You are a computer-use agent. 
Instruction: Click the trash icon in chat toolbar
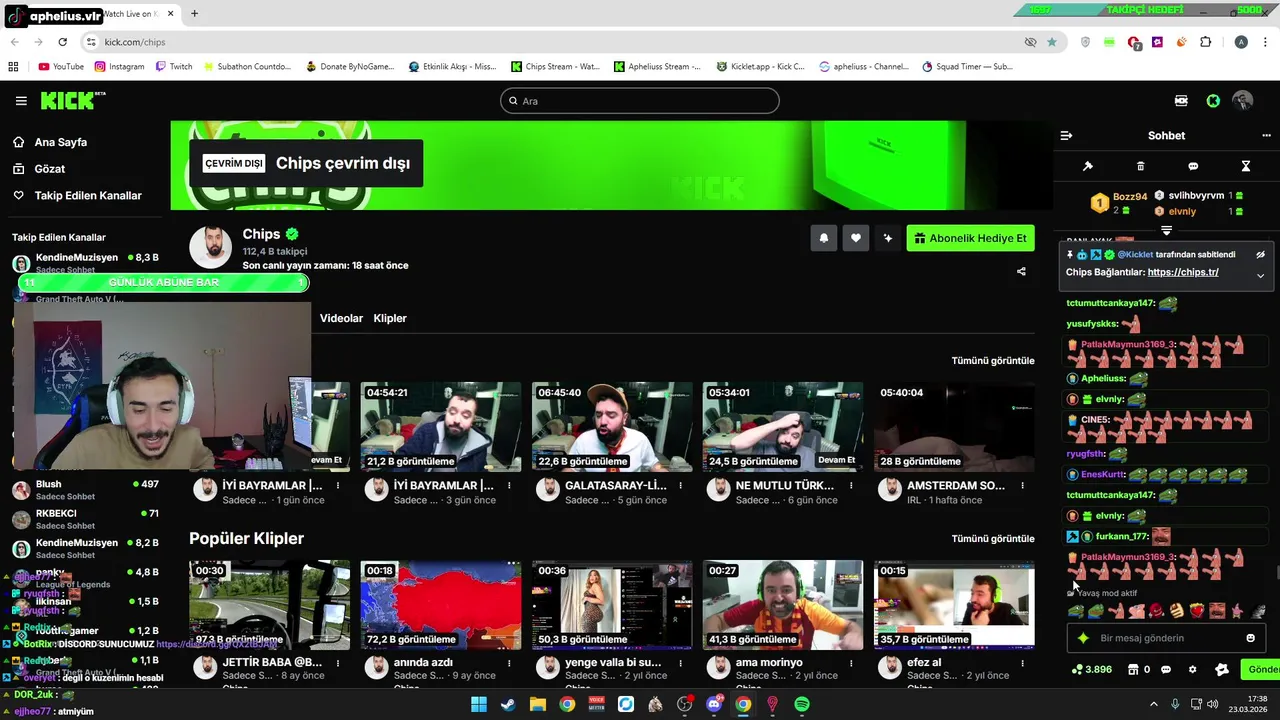pos(1141,166)
